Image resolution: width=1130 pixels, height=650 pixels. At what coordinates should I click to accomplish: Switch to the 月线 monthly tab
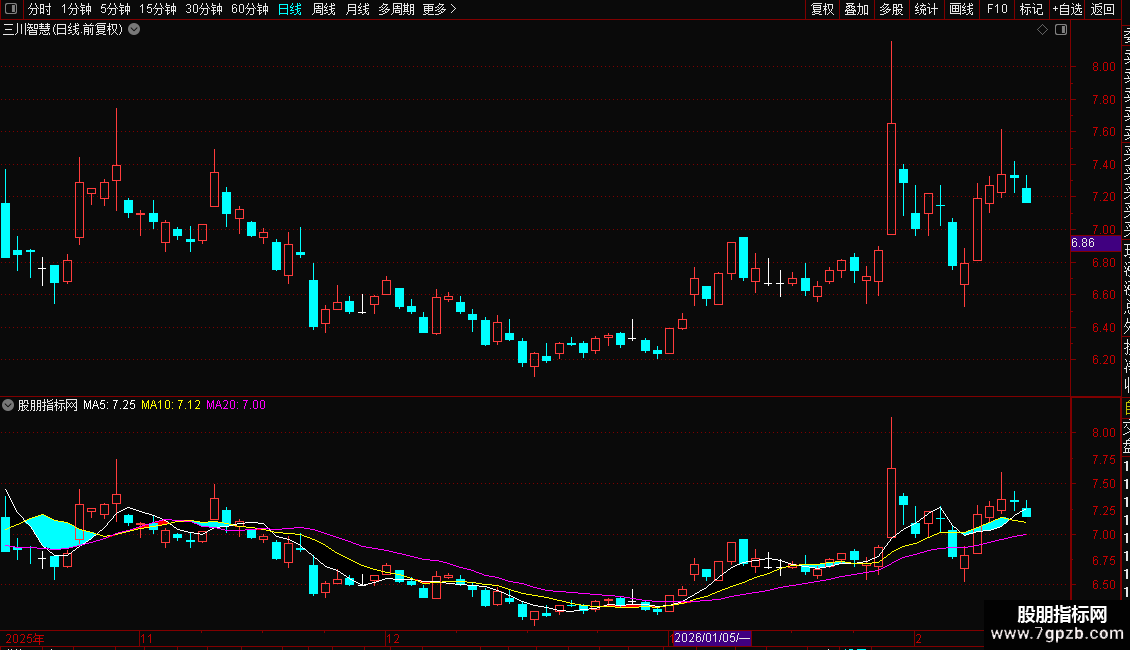pos(357,9)
